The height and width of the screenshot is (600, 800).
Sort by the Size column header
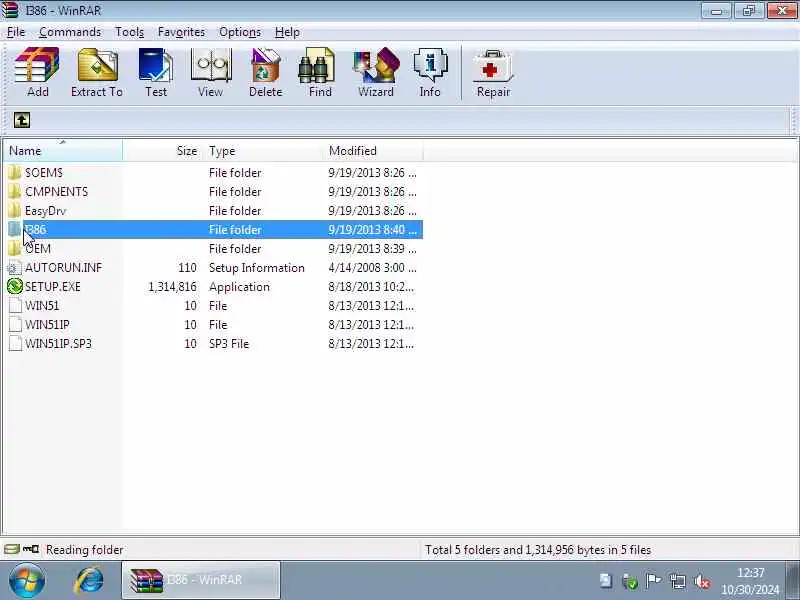pos(163,151)
